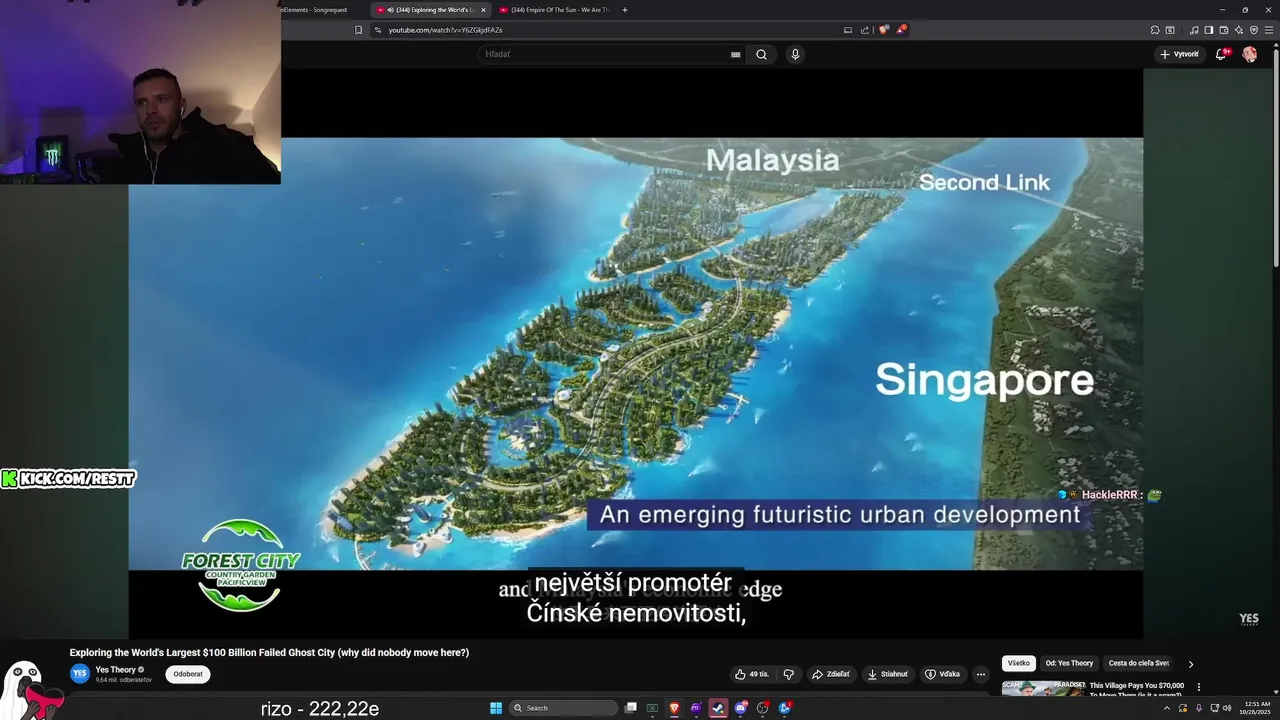Switch to Empire Of The Sun tab
The image size is (1280, 720).
(553, 10)
